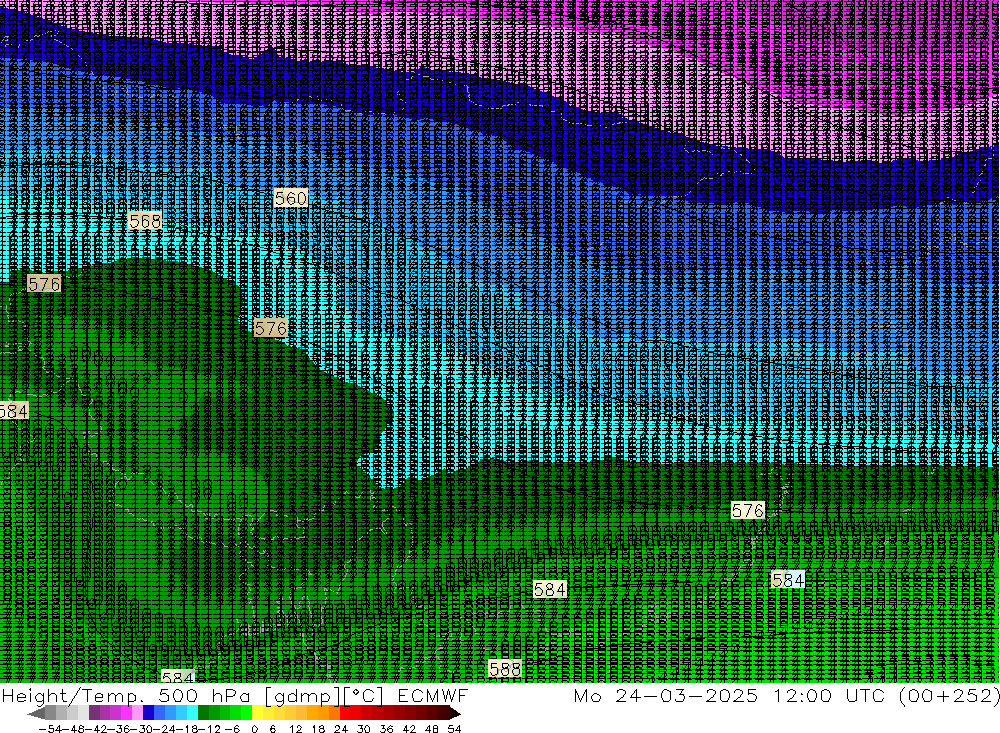Screen dimensions: 1000x733
Task: Click the '30' legend scale value
Action: point(364,729)
